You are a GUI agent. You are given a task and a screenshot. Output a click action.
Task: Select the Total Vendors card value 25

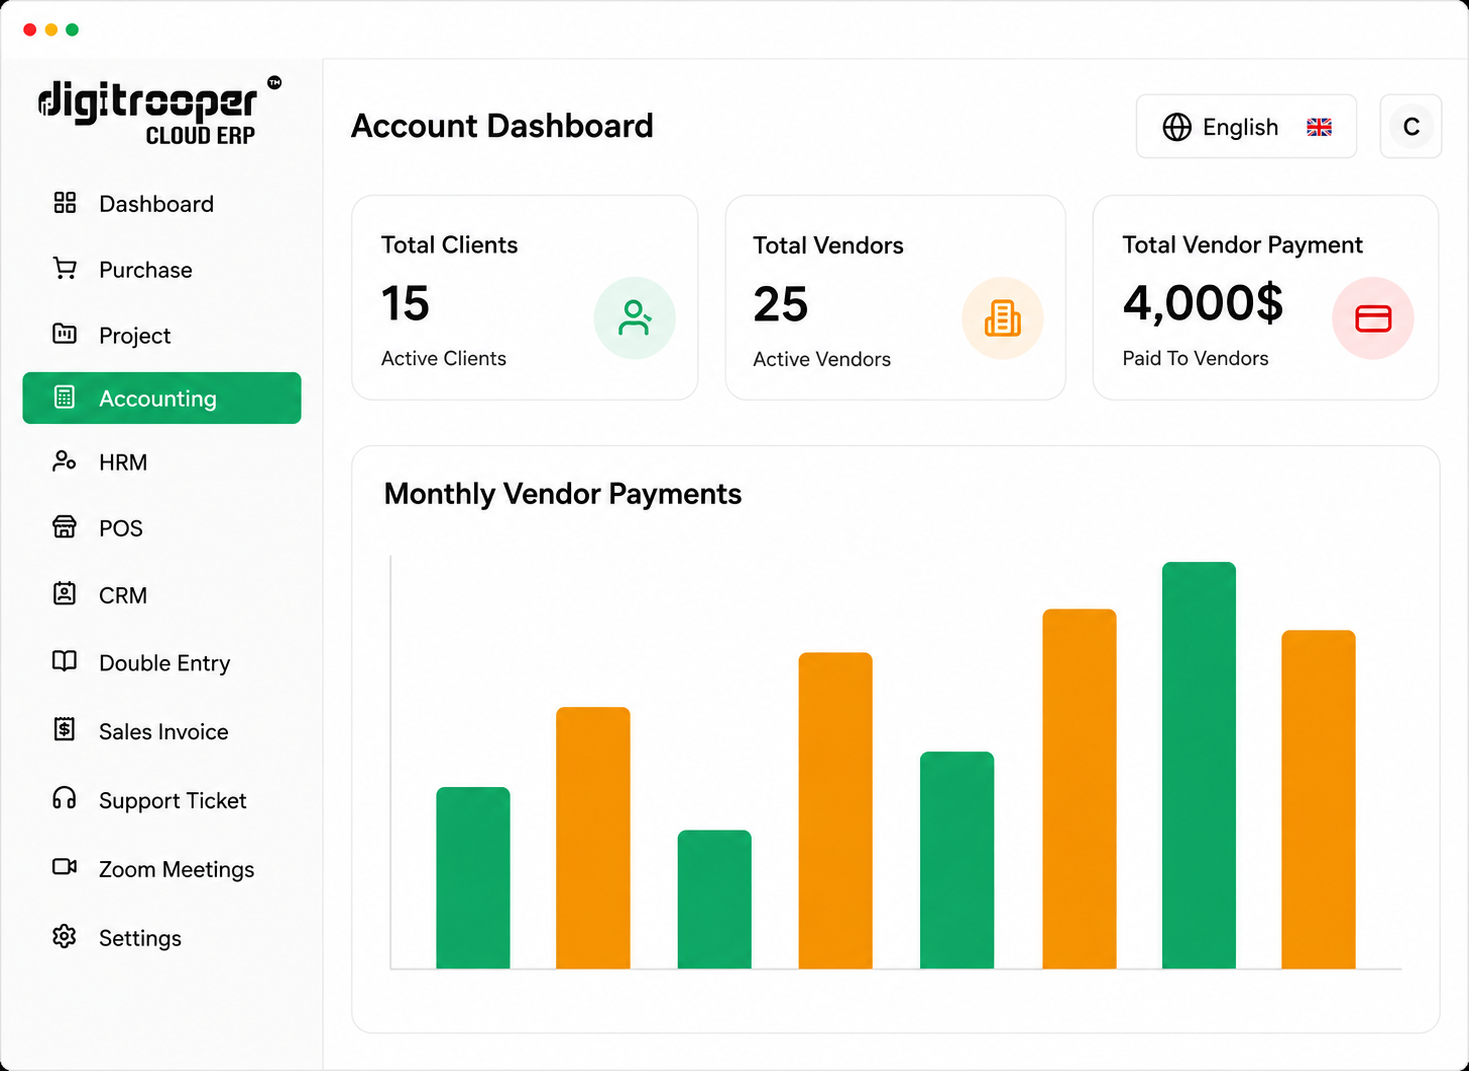coord(780,304)
